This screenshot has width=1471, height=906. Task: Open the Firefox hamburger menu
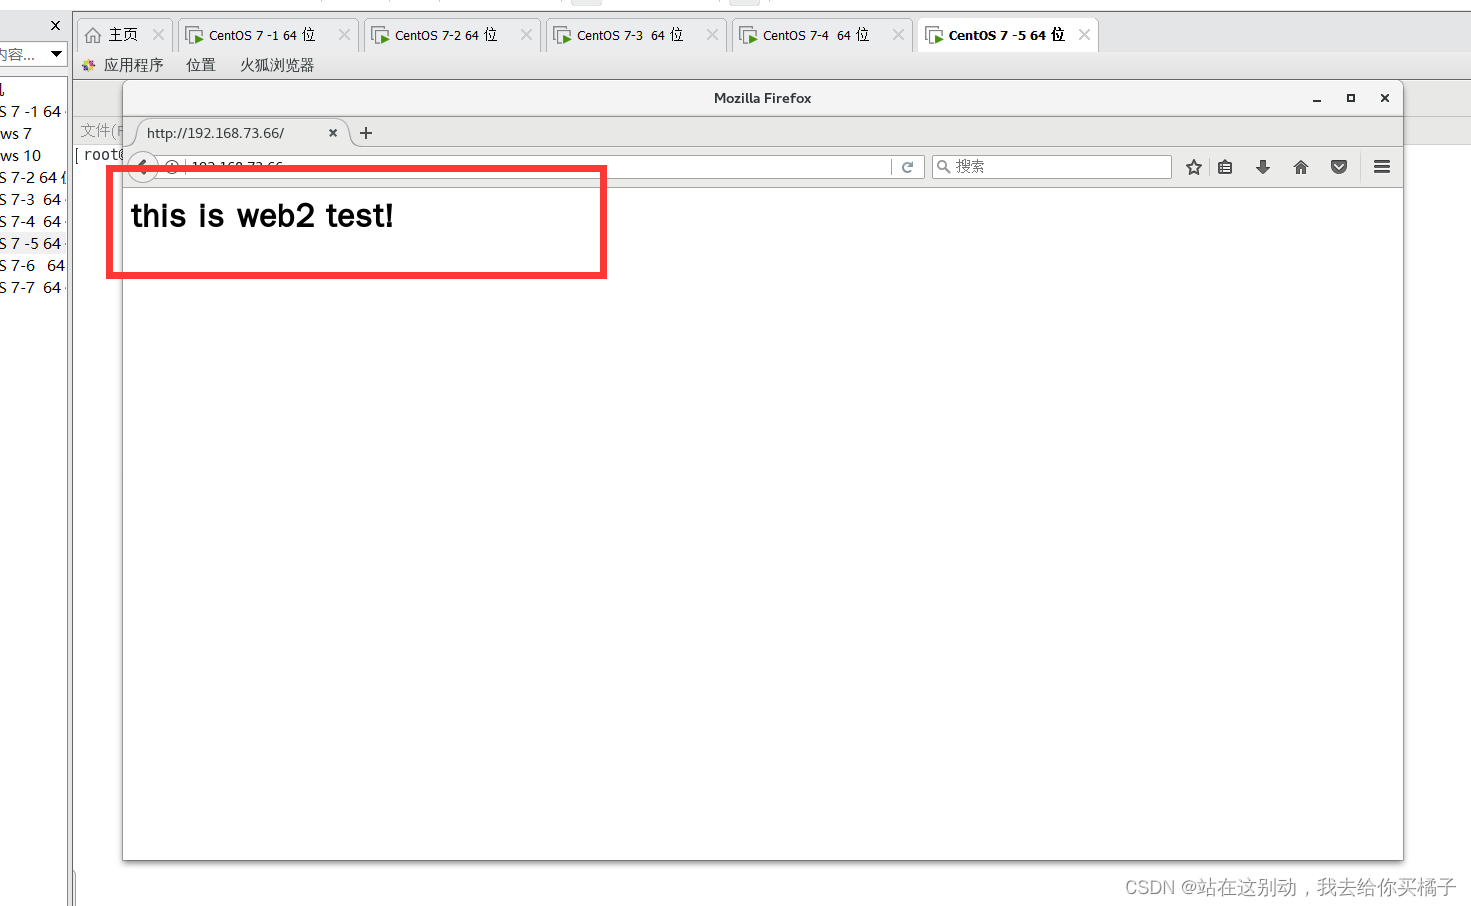tap(1382, 167)
